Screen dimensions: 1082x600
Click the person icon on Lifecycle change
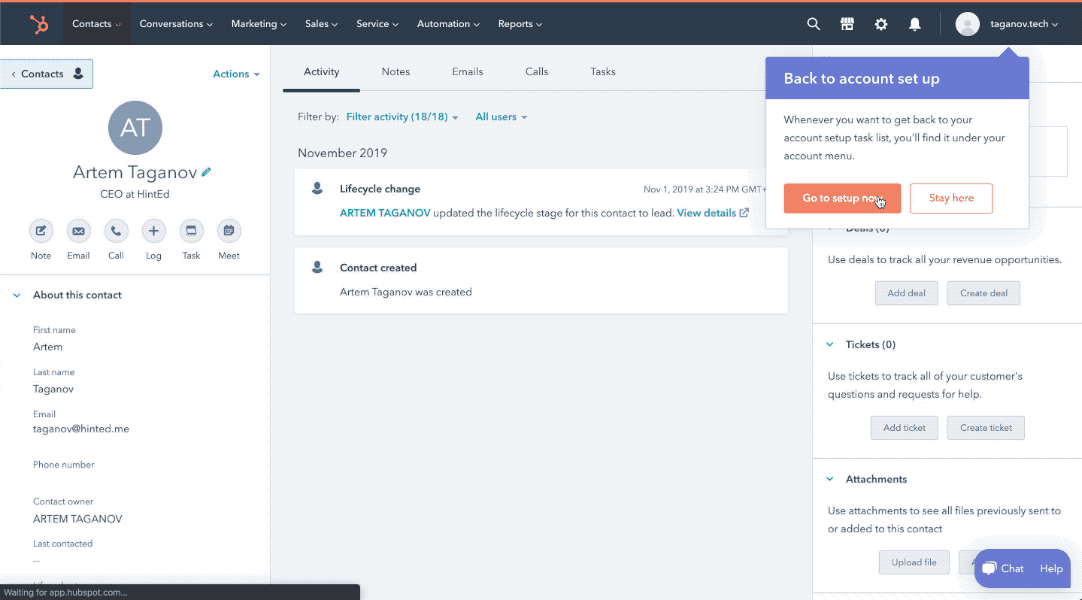[x=317, y=188]
